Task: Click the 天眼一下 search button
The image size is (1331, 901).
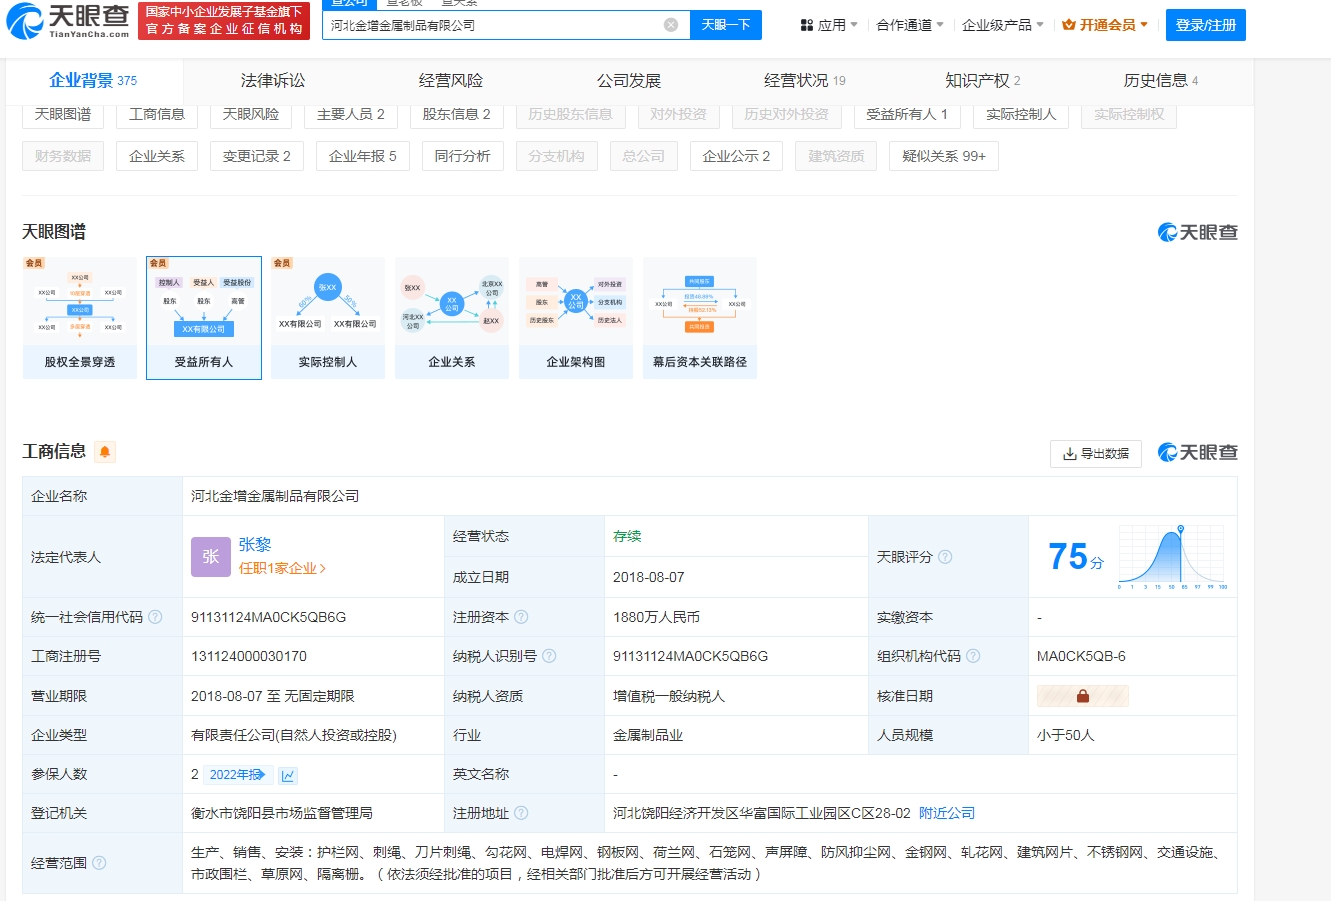Action: coord(726,25)
